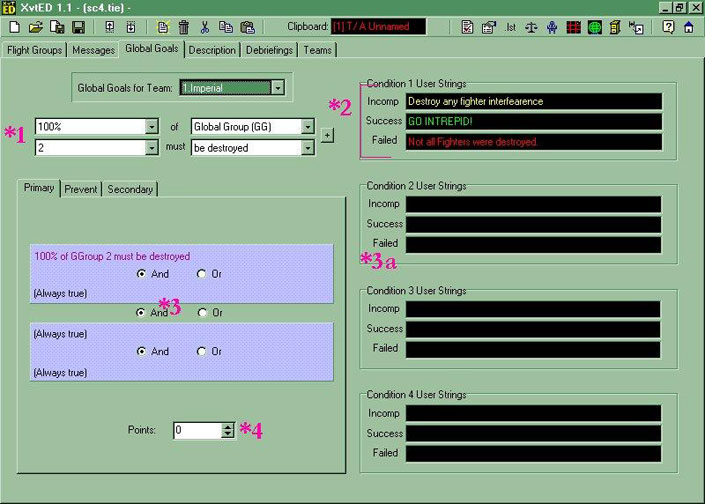This screenshot has width=705, height=504.
Task: Select And in first condition block
Action: pyautogui.click(x=141, y=274)
